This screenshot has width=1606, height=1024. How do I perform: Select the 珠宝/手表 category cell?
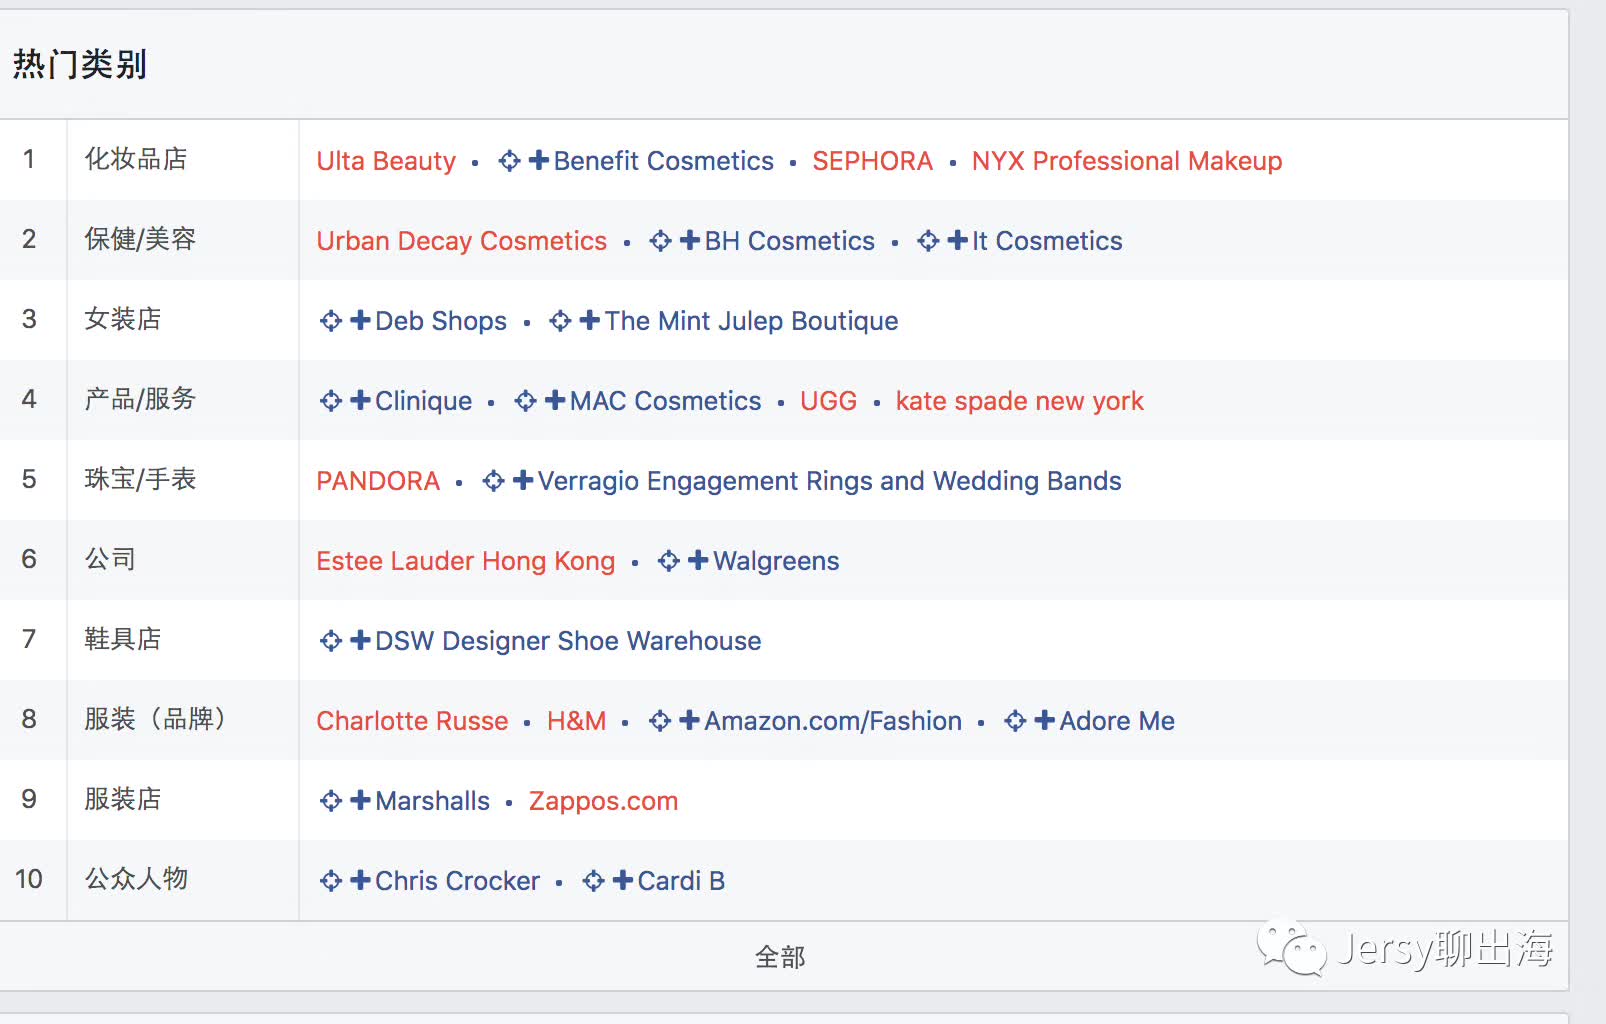(183, 479)
